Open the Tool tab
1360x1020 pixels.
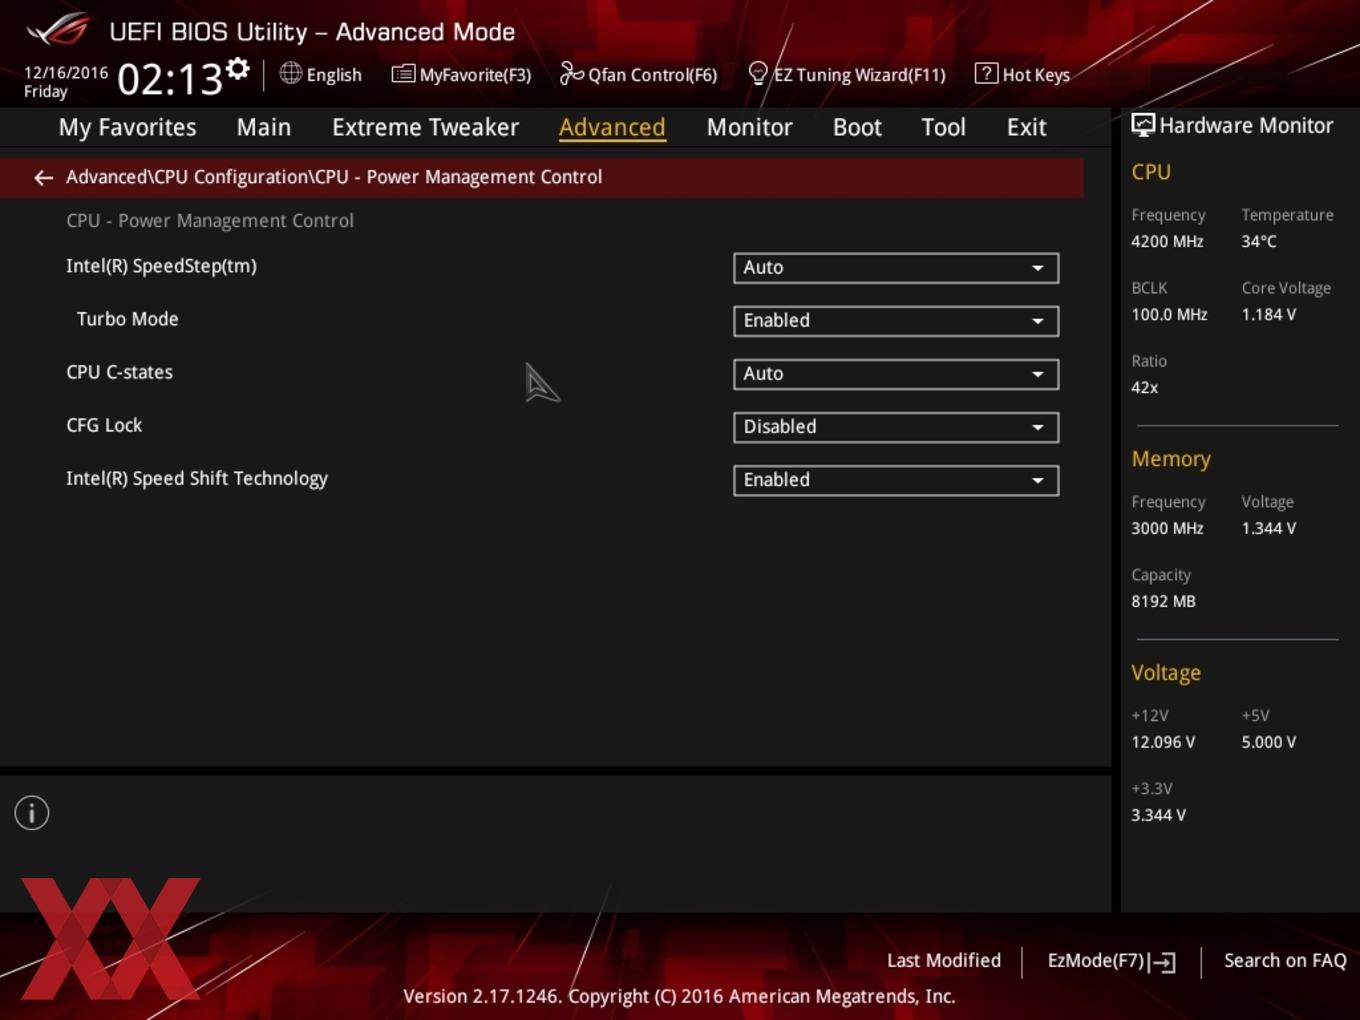[x=943, y=127]
